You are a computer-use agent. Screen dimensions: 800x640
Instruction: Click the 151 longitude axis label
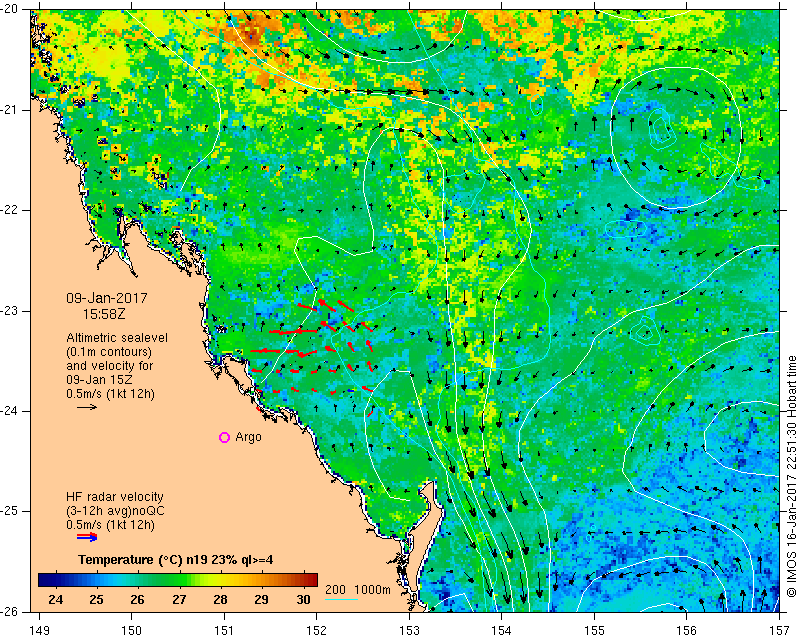pos(224,631)
